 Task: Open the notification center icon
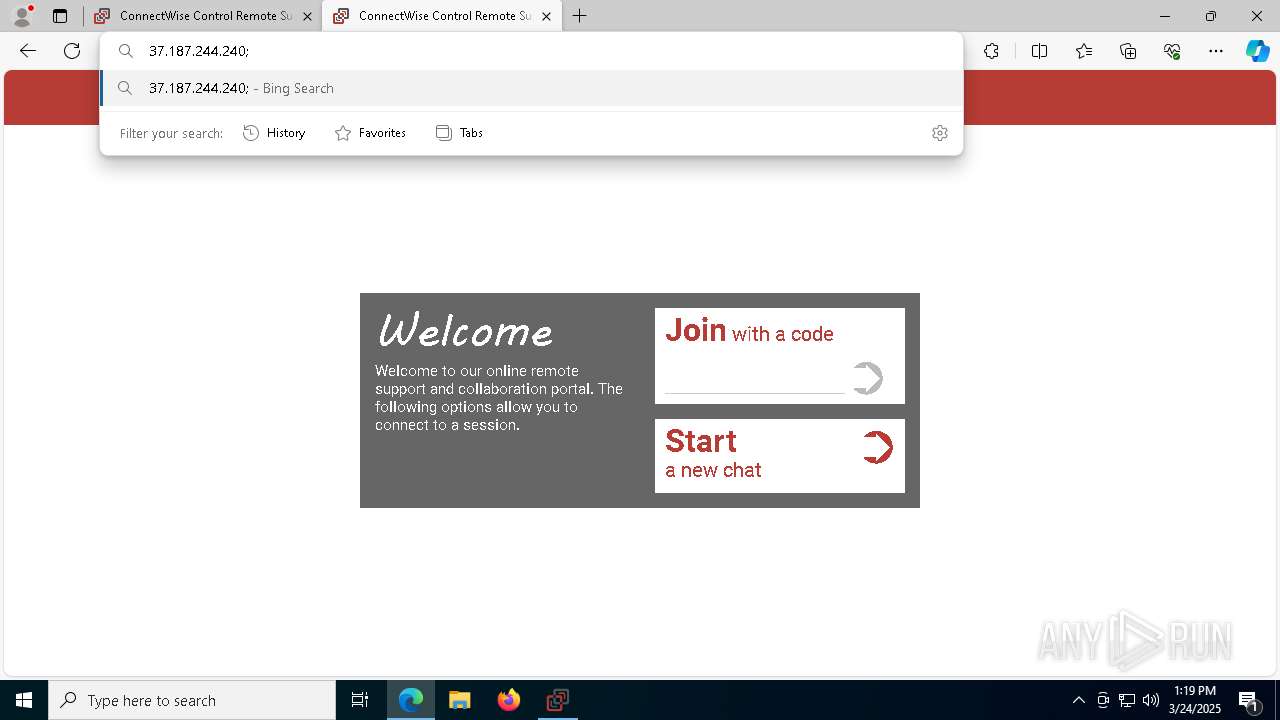[1249, 700]
